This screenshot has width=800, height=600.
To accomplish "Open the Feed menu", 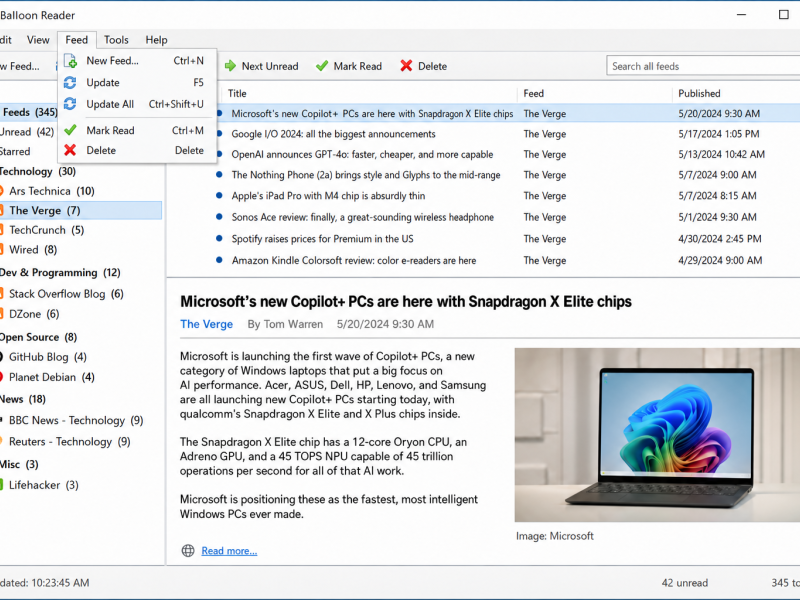I will coord(77,40).
